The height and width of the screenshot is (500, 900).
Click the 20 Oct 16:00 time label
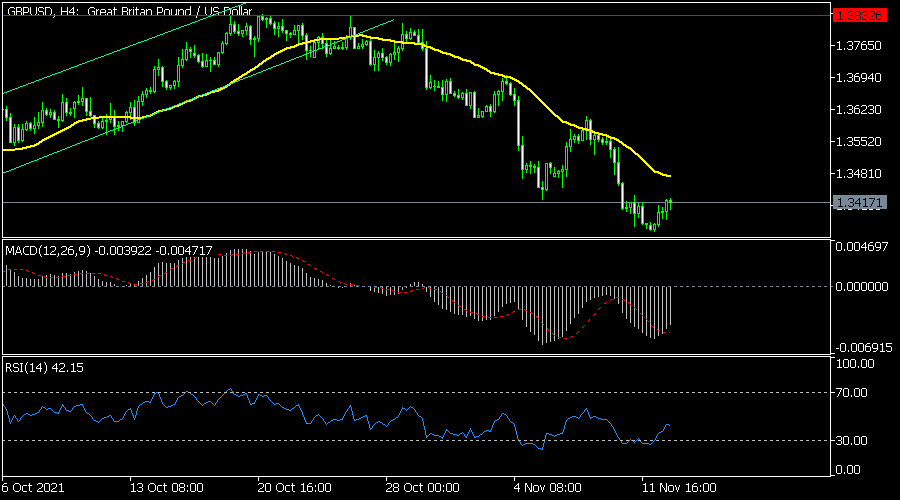click(294, 488)
